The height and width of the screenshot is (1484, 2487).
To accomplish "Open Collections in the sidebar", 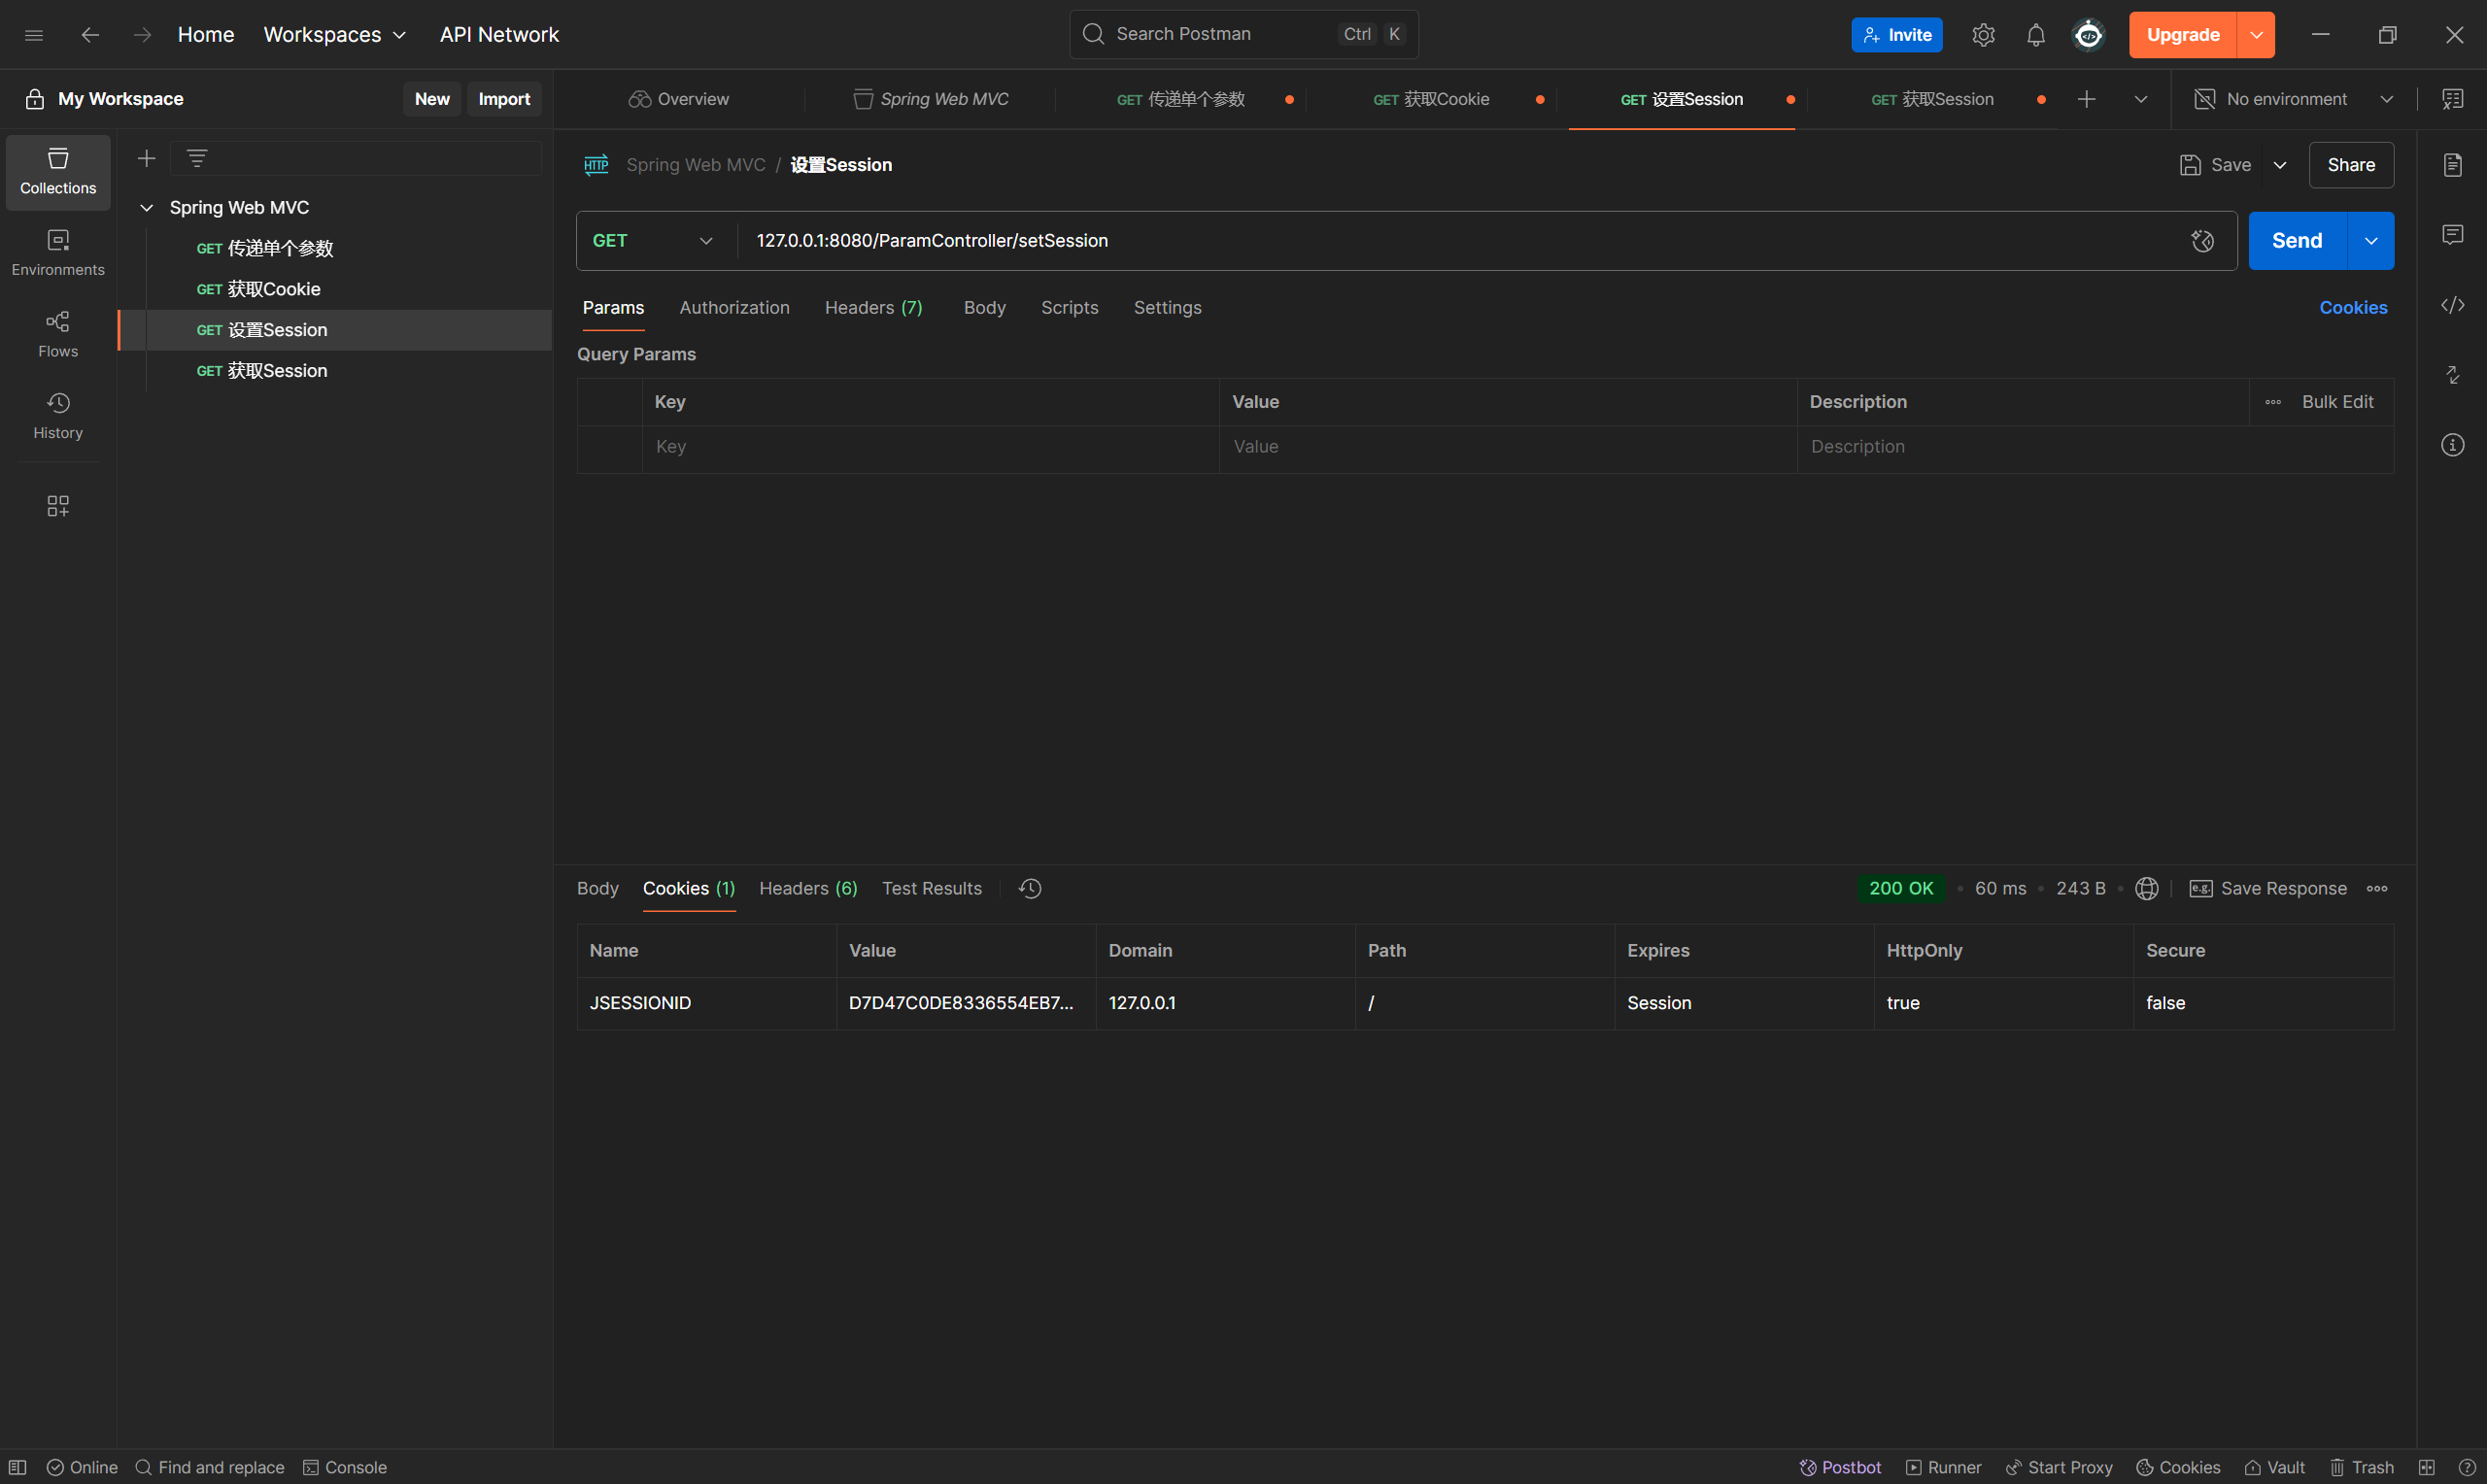I will (58, 172).
